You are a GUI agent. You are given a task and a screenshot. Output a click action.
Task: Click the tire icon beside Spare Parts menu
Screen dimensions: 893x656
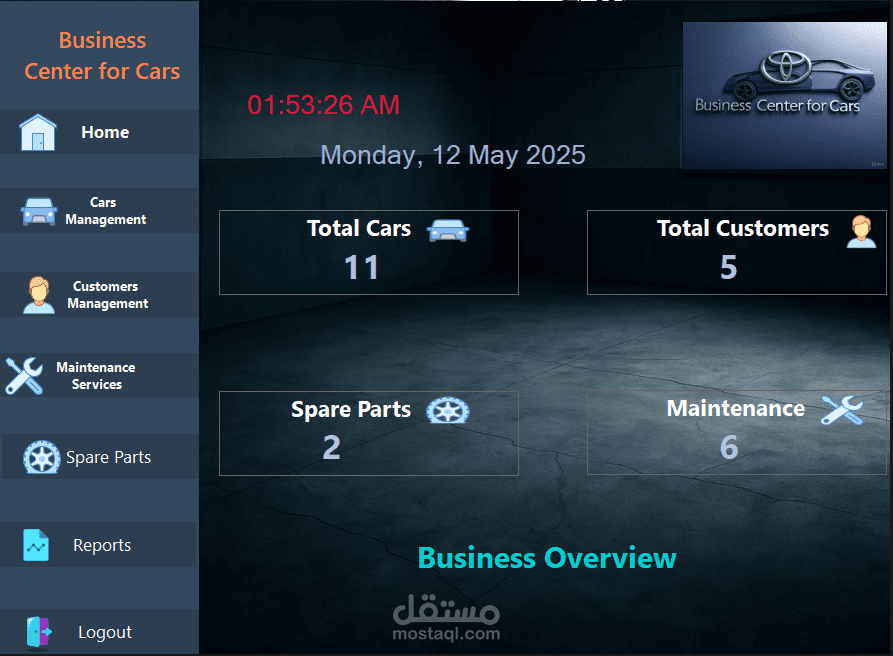point(42,457)
